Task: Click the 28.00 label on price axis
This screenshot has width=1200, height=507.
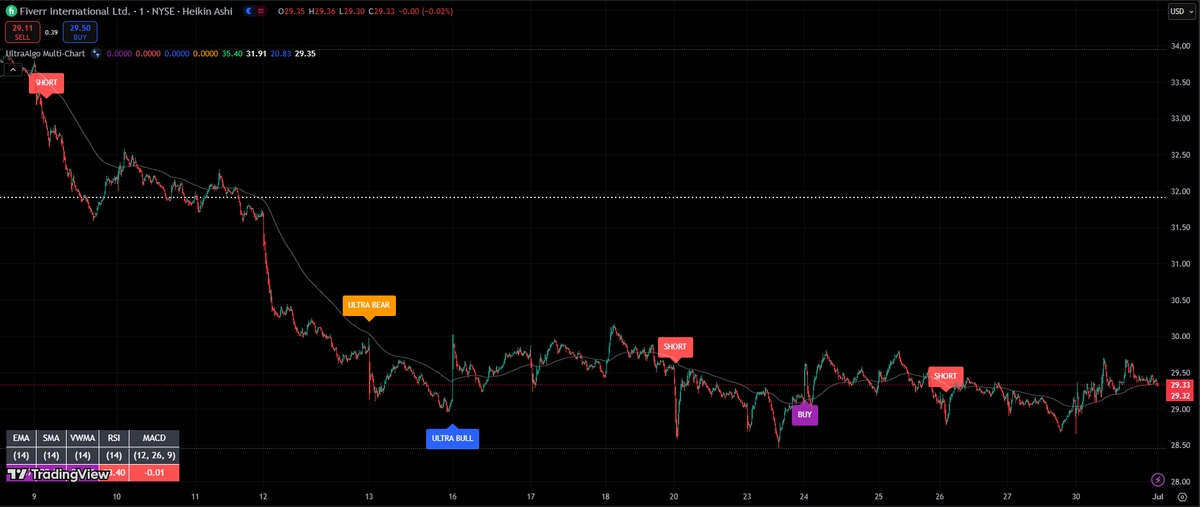Action: click(x=1180, y=481)
